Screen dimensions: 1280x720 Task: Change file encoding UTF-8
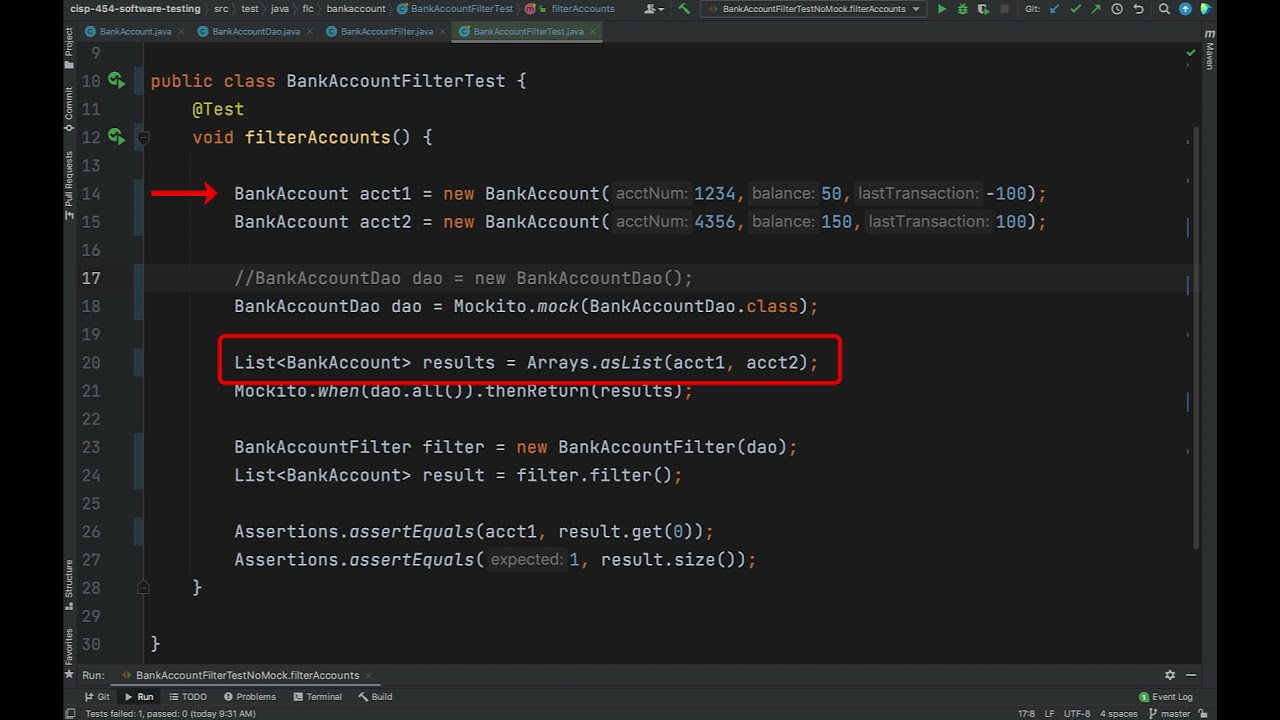1077,714
